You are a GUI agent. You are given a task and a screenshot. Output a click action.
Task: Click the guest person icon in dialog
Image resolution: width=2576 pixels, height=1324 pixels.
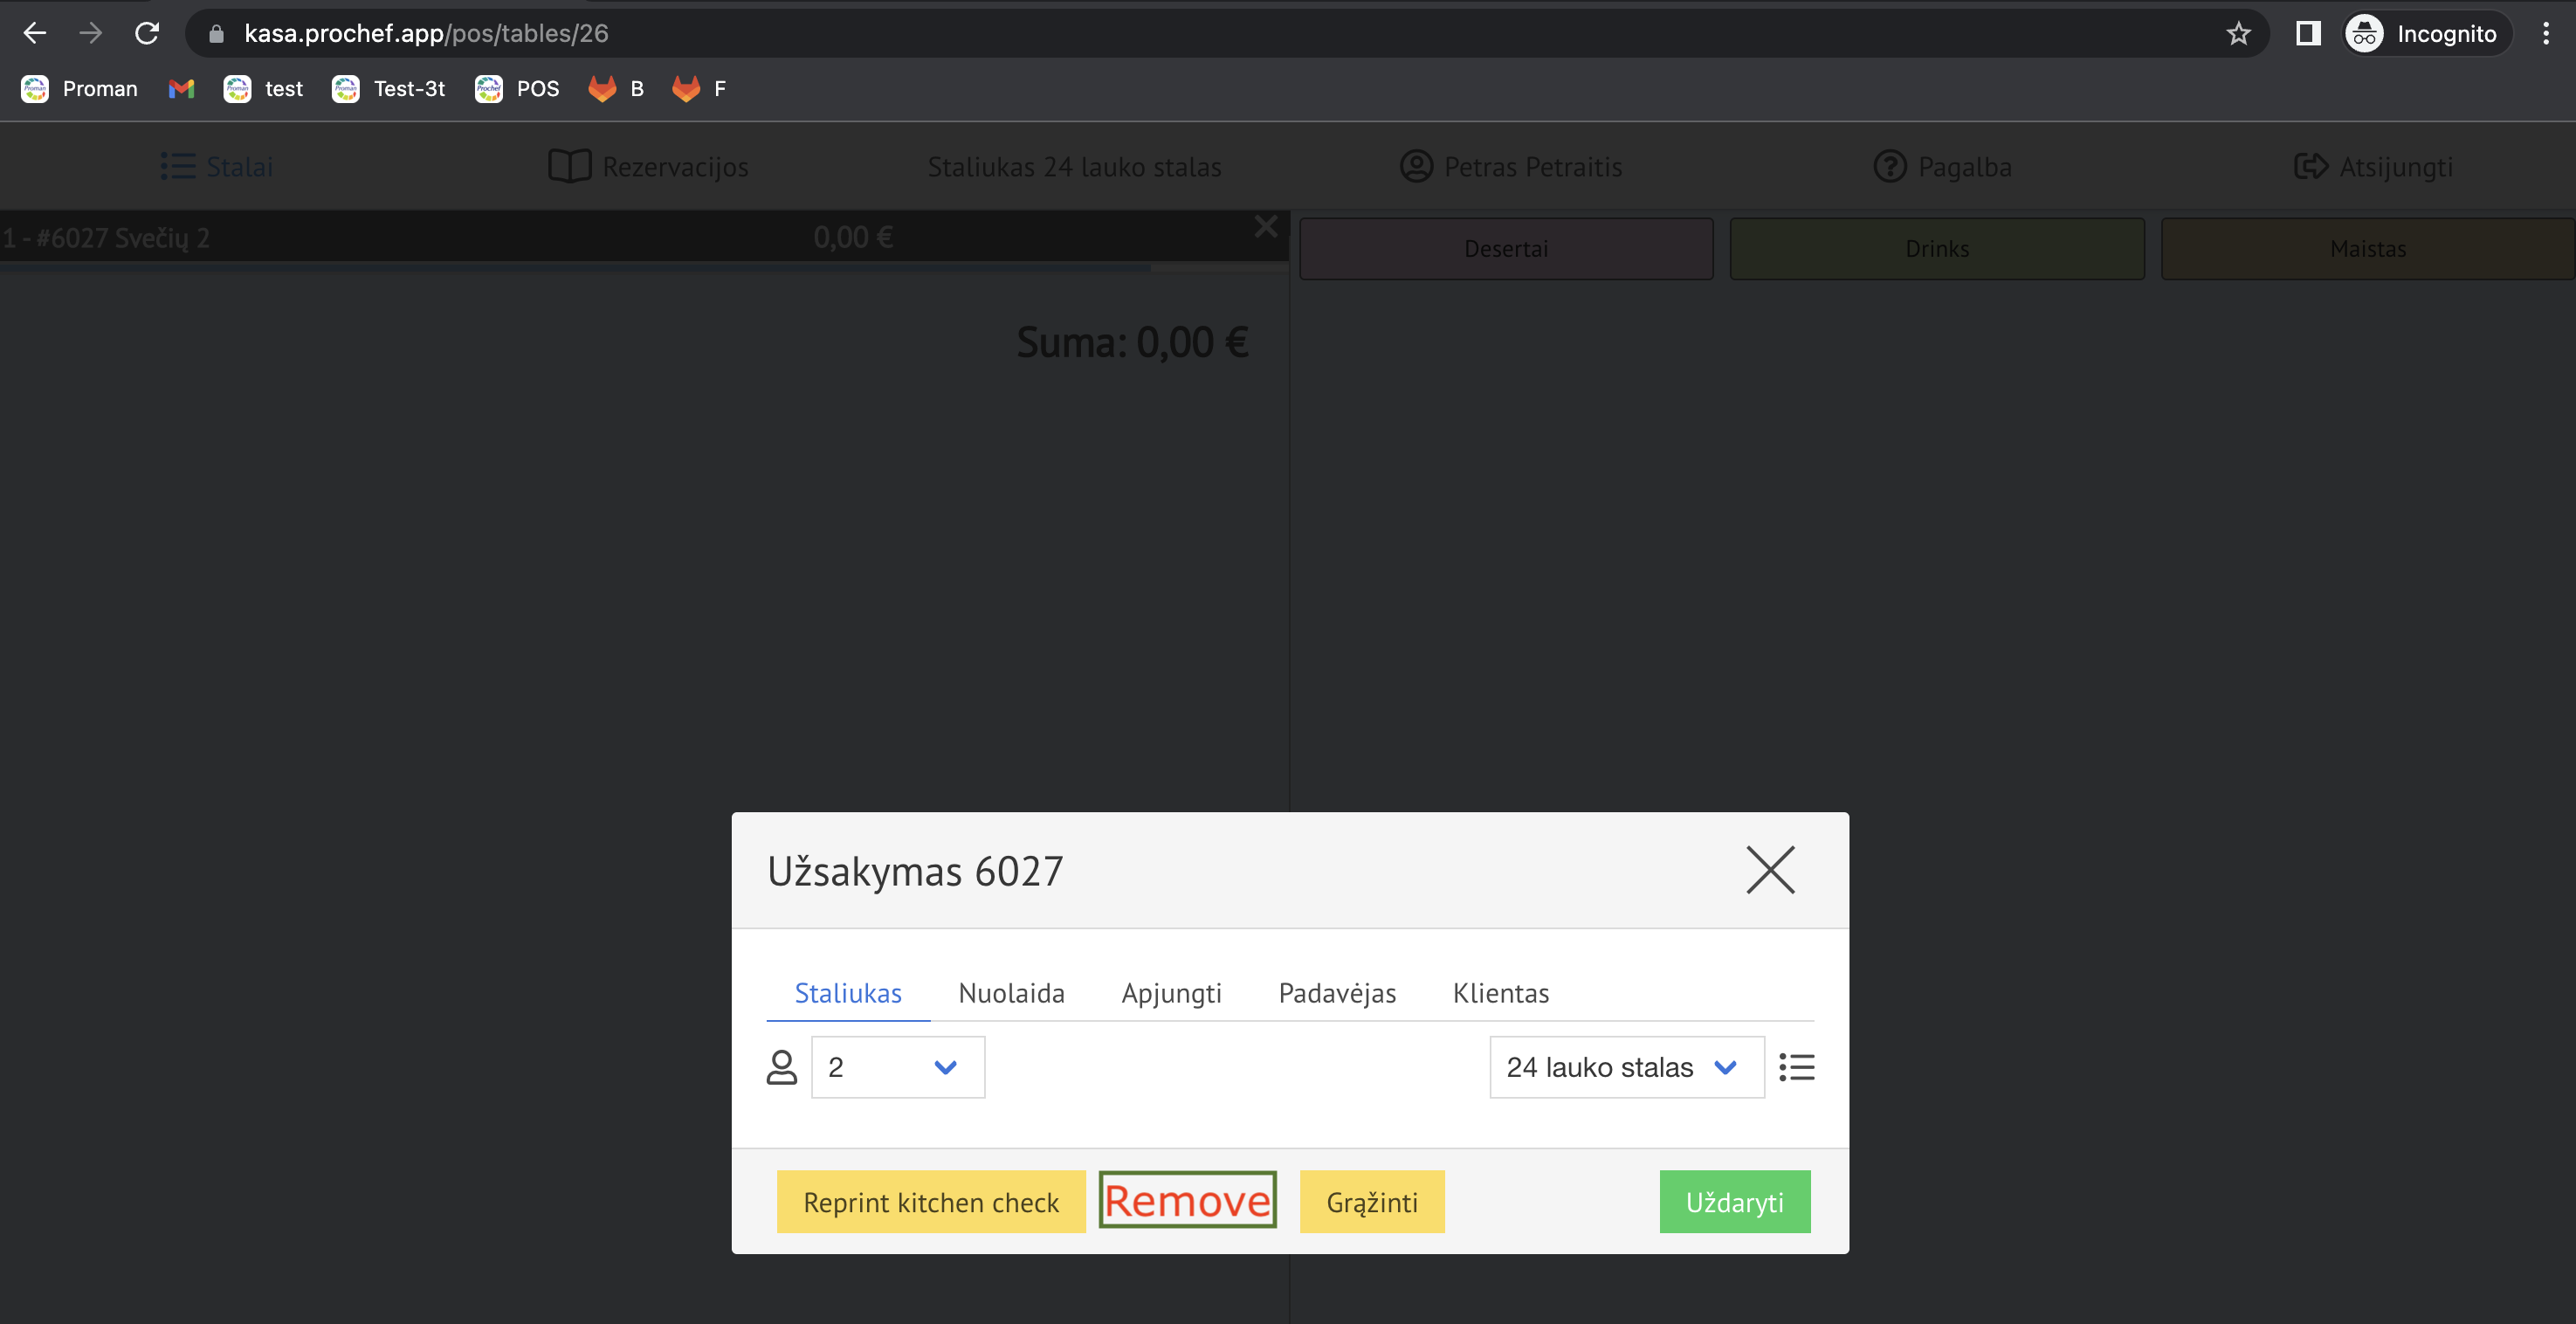pos(782,1067)
